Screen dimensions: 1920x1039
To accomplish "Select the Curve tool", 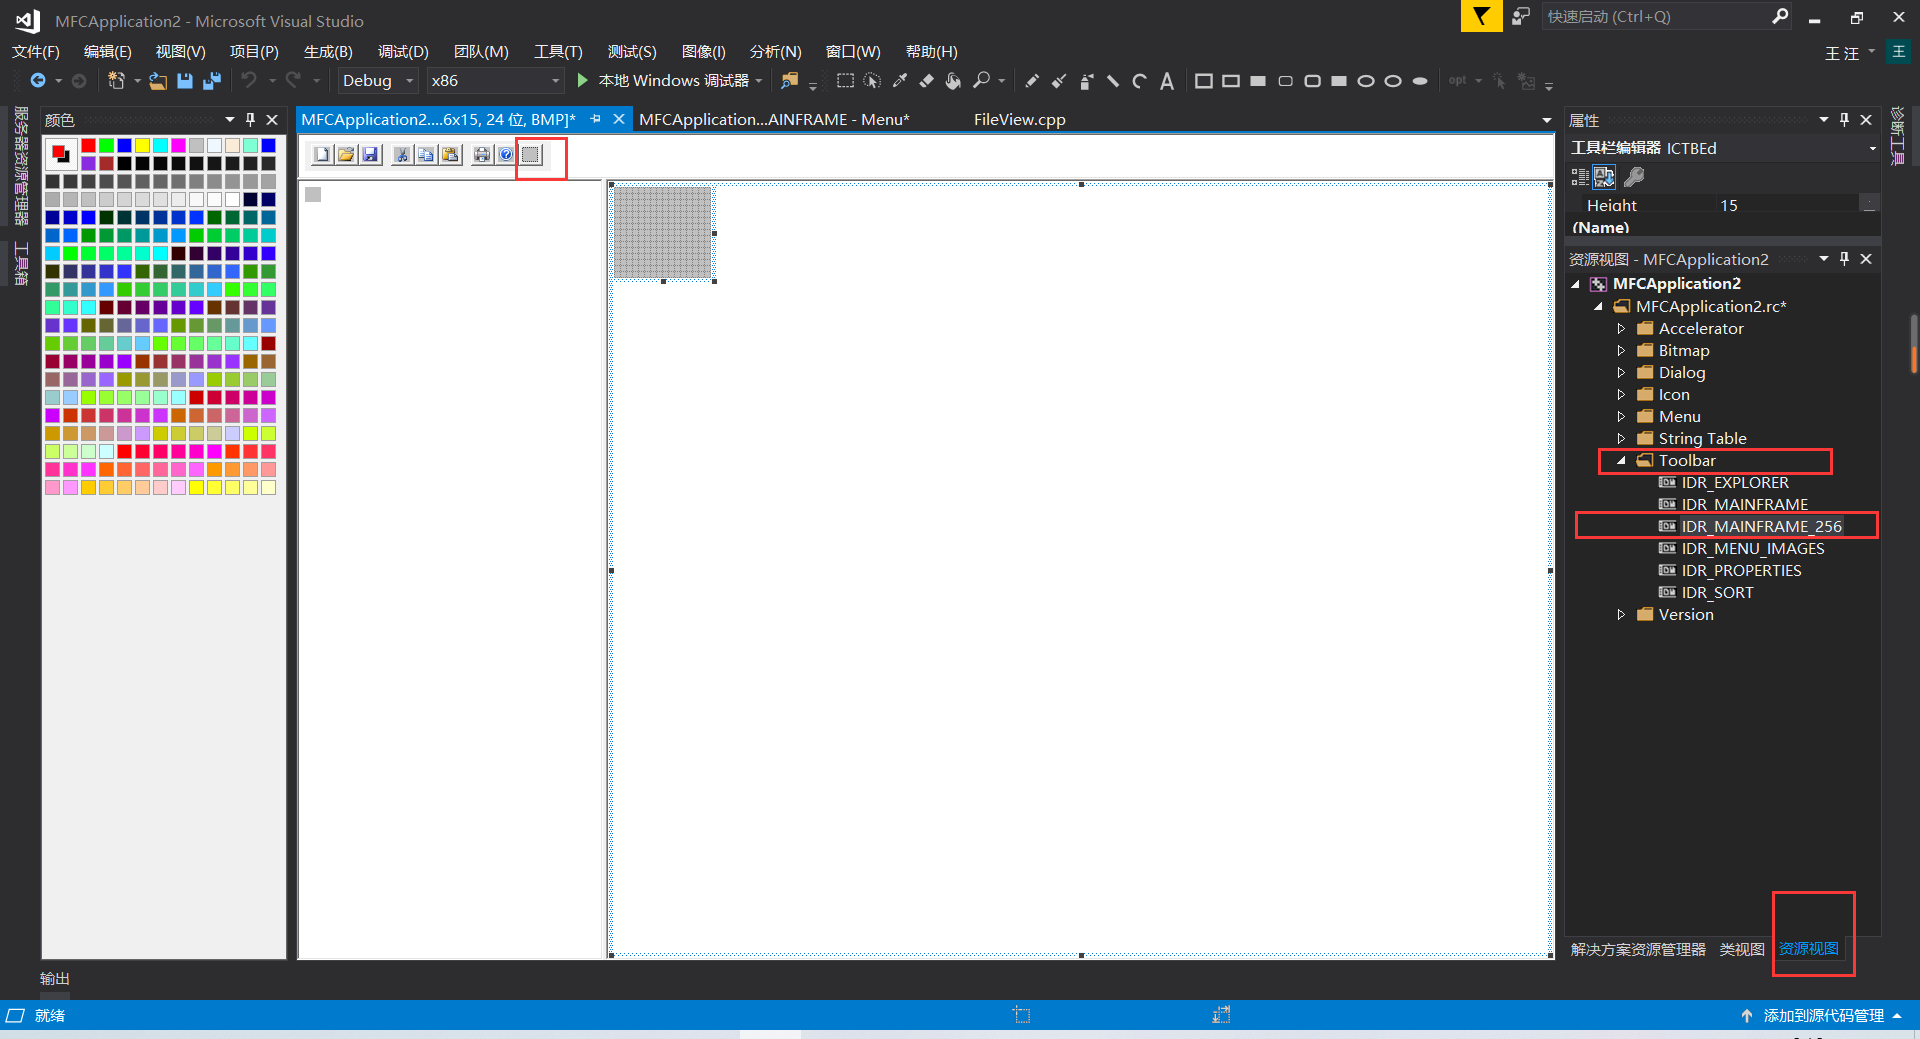I will pos(1140,81).
